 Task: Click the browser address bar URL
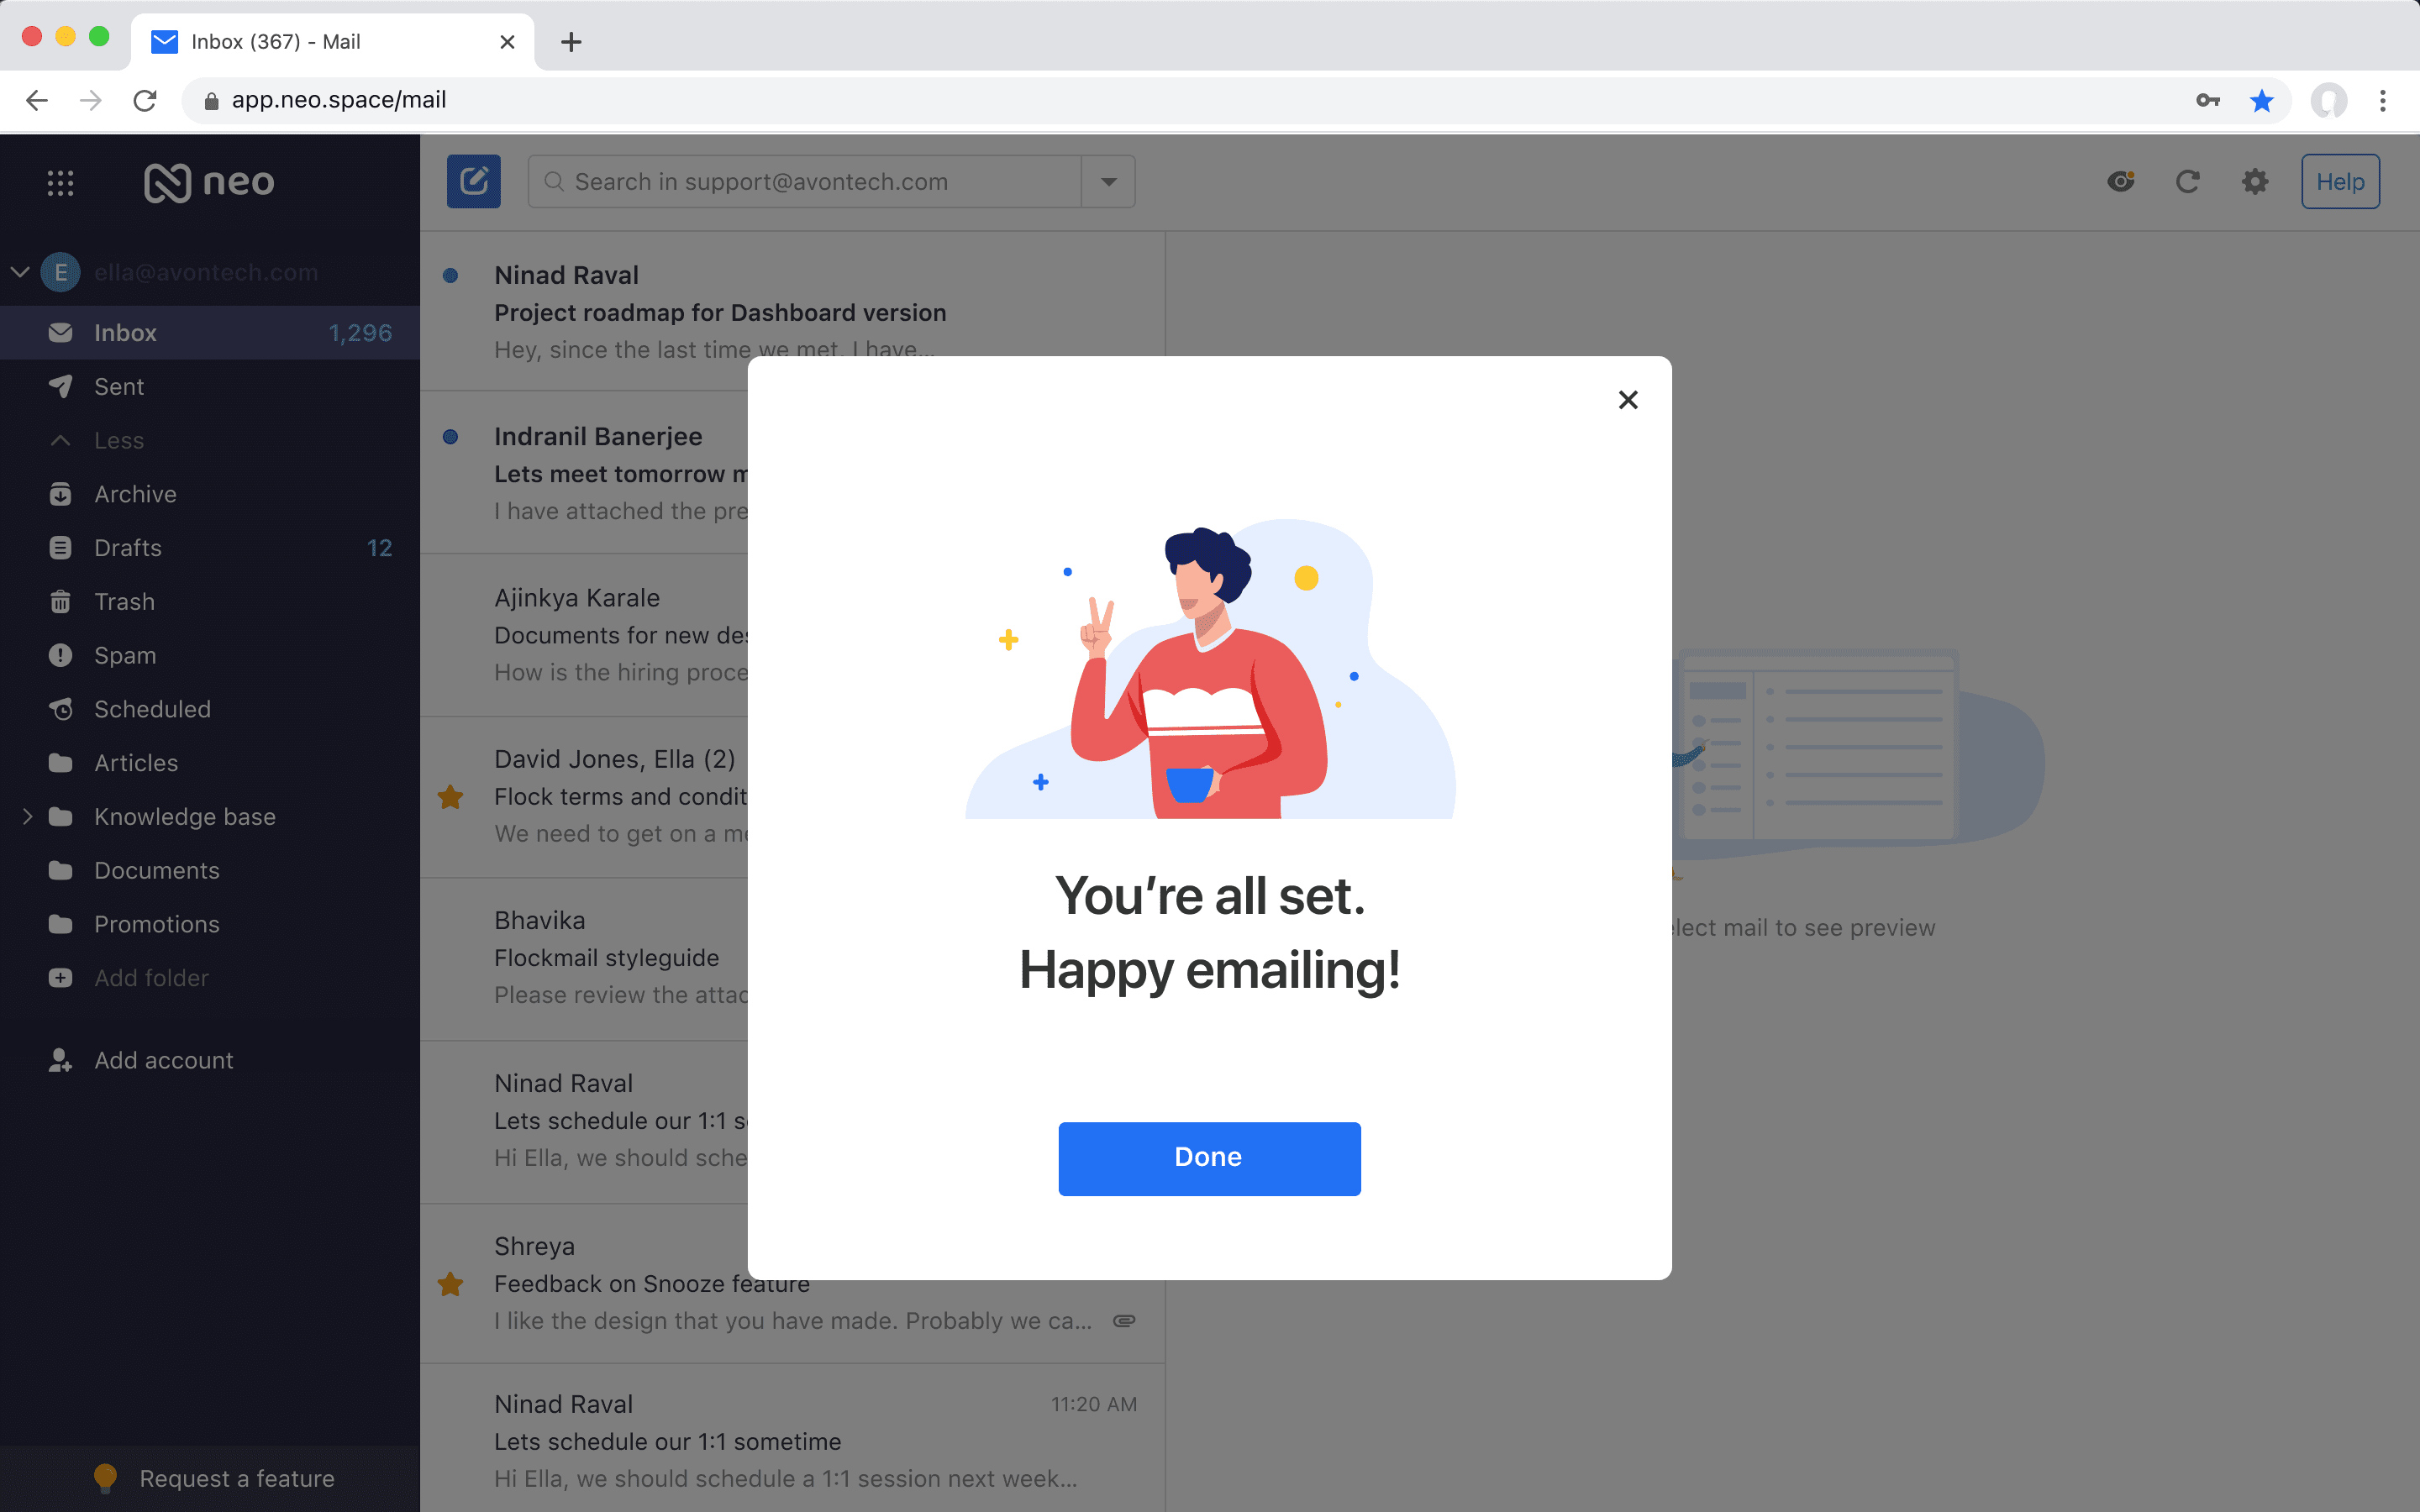tap(338, 100)
